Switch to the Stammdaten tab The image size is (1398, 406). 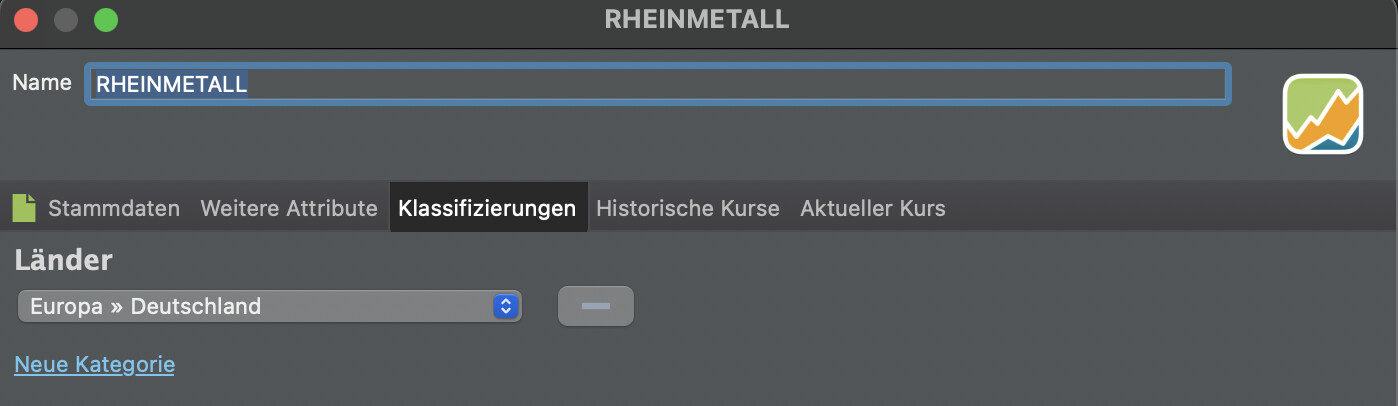pyautogui.click(x=114, y=208)
